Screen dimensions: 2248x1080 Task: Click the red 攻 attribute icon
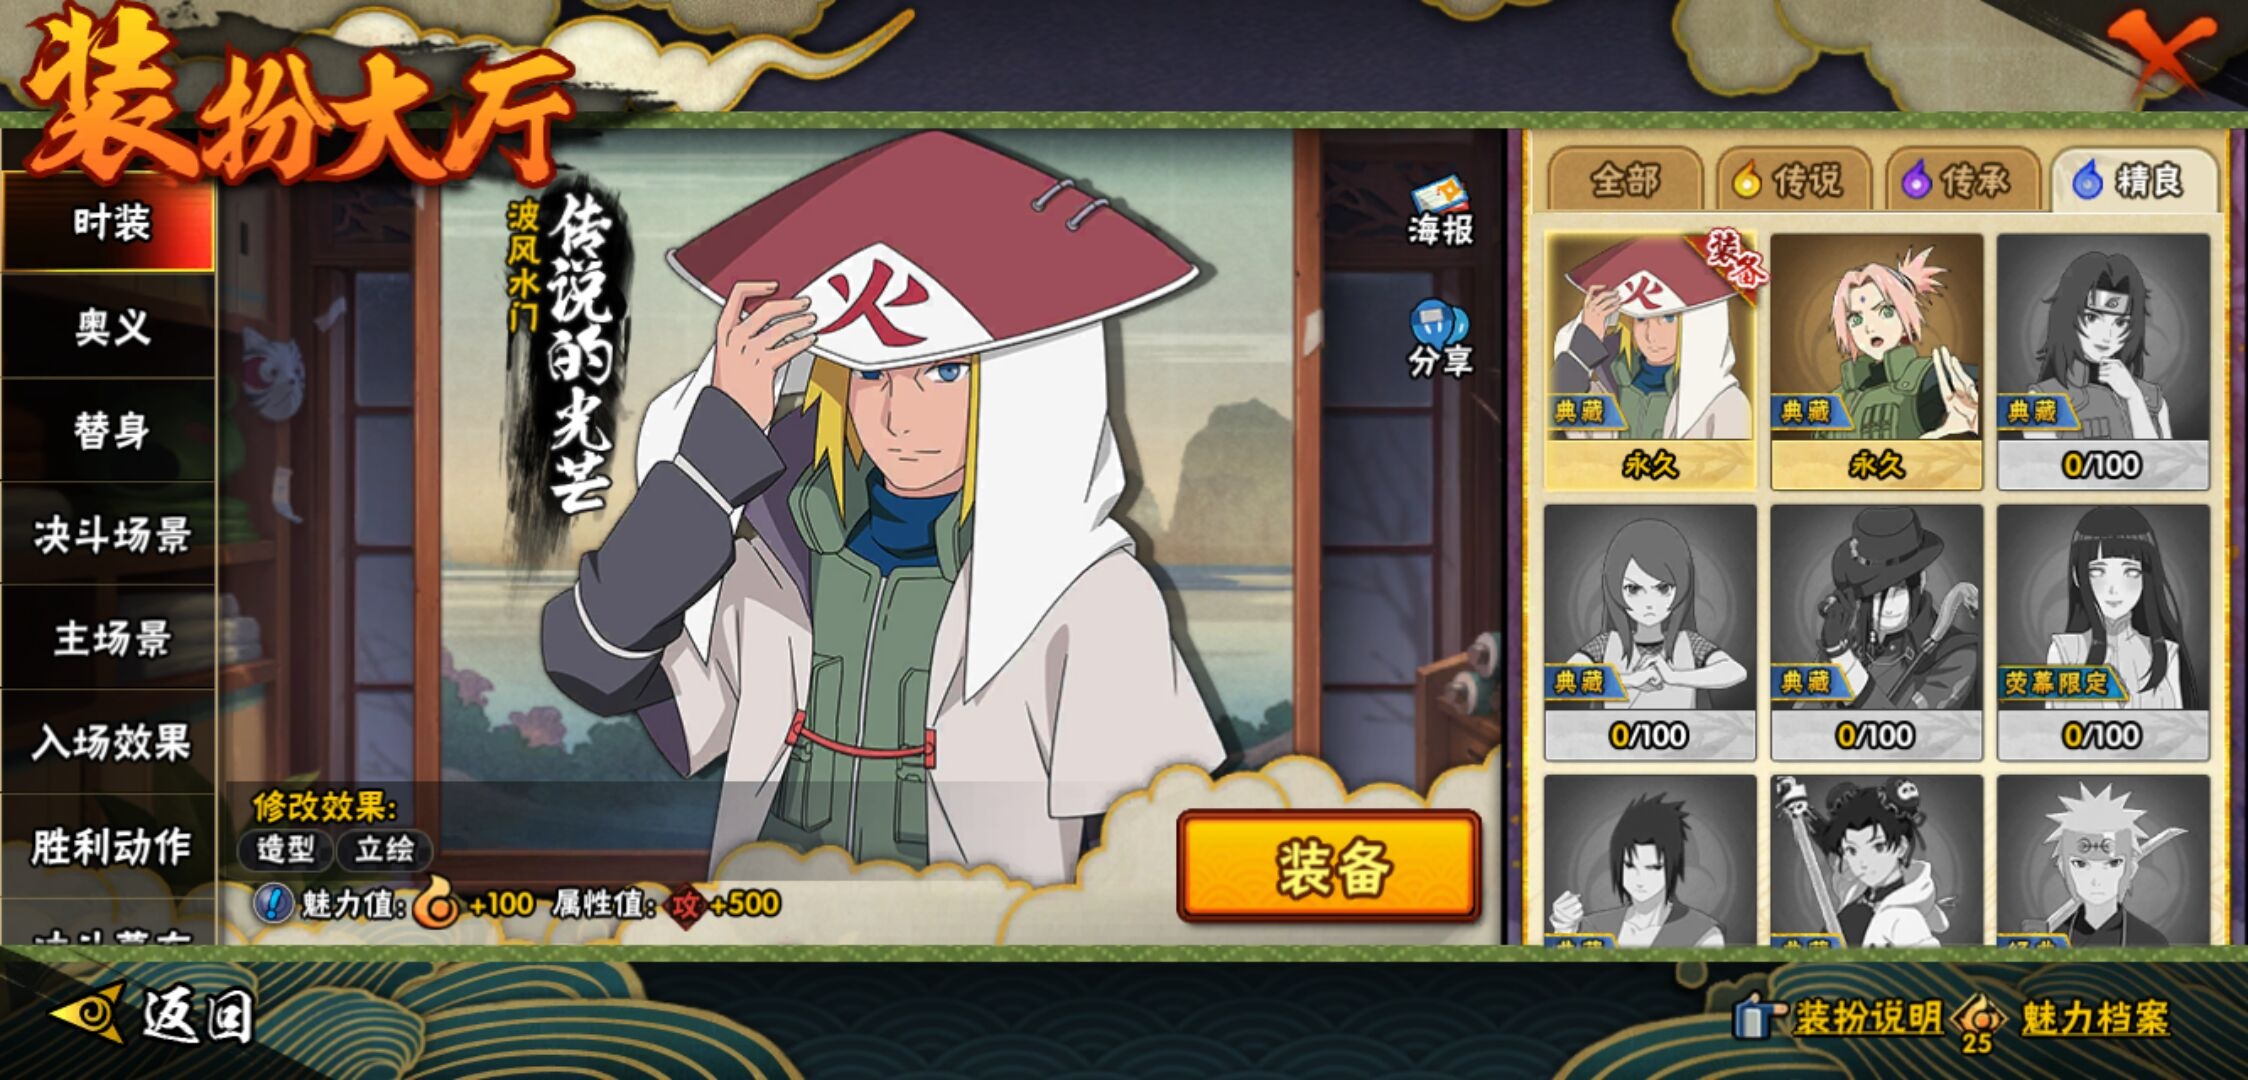685,904
